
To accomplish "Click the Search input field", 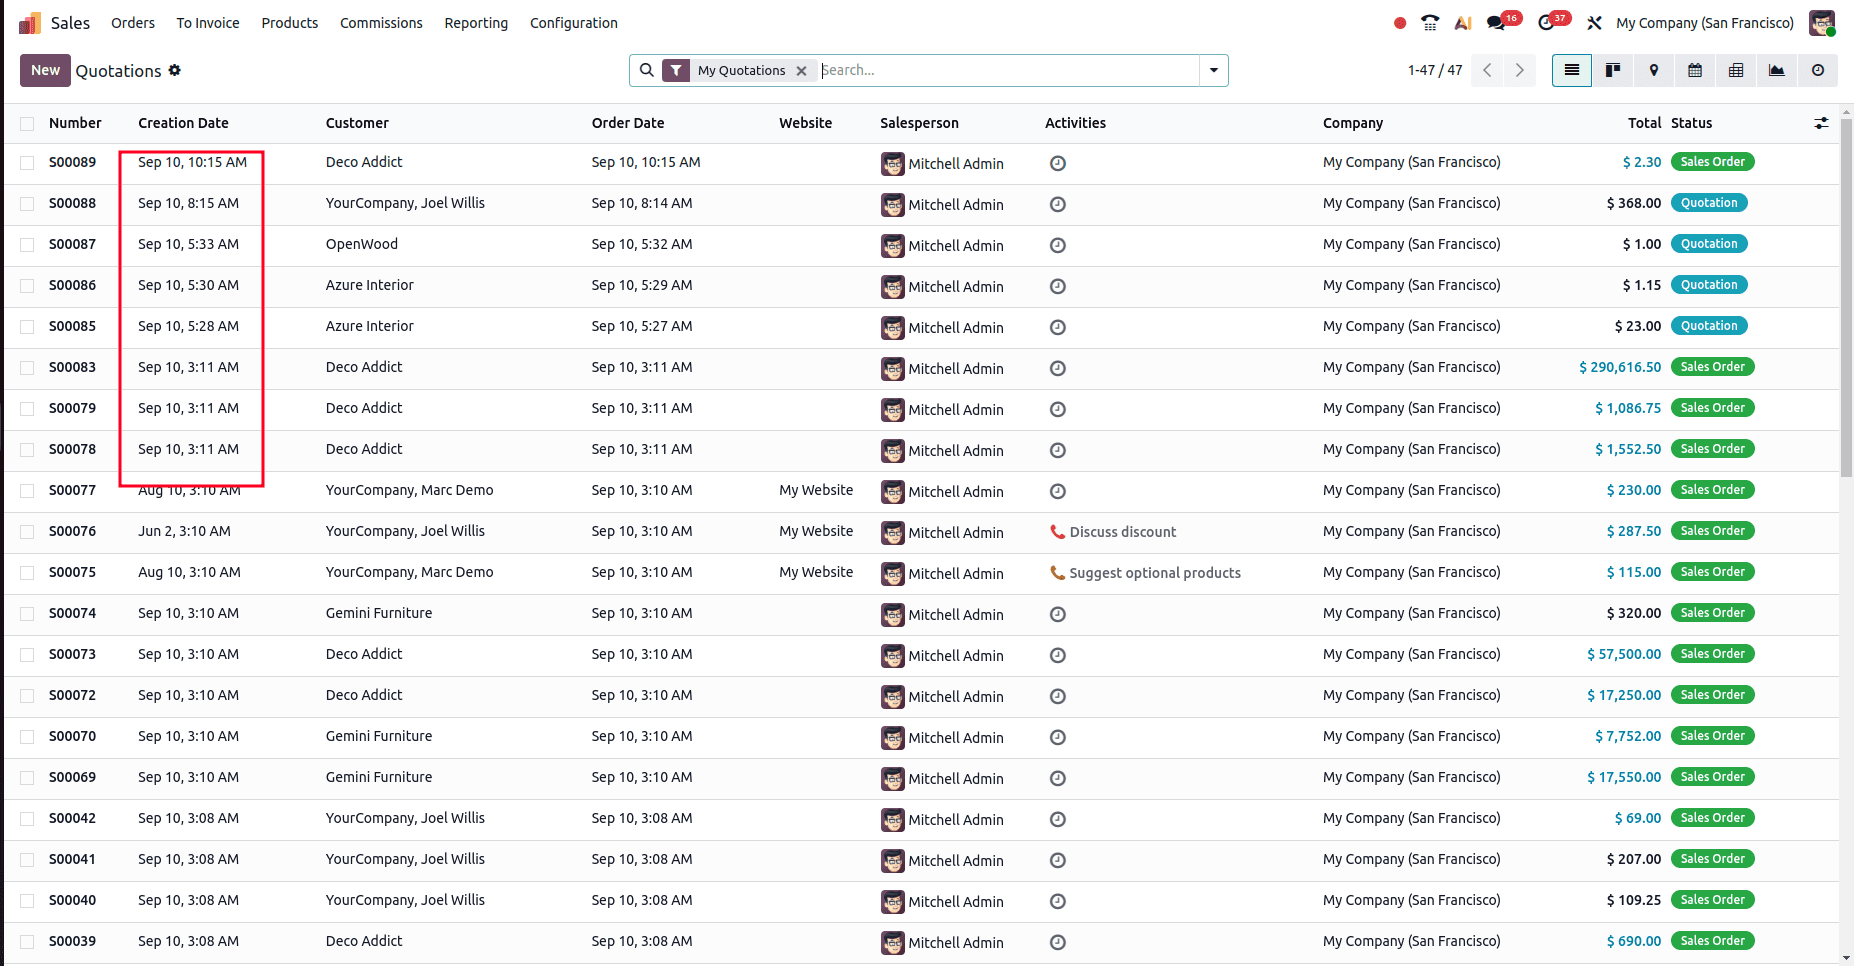I will click(x=1005, y=70).
